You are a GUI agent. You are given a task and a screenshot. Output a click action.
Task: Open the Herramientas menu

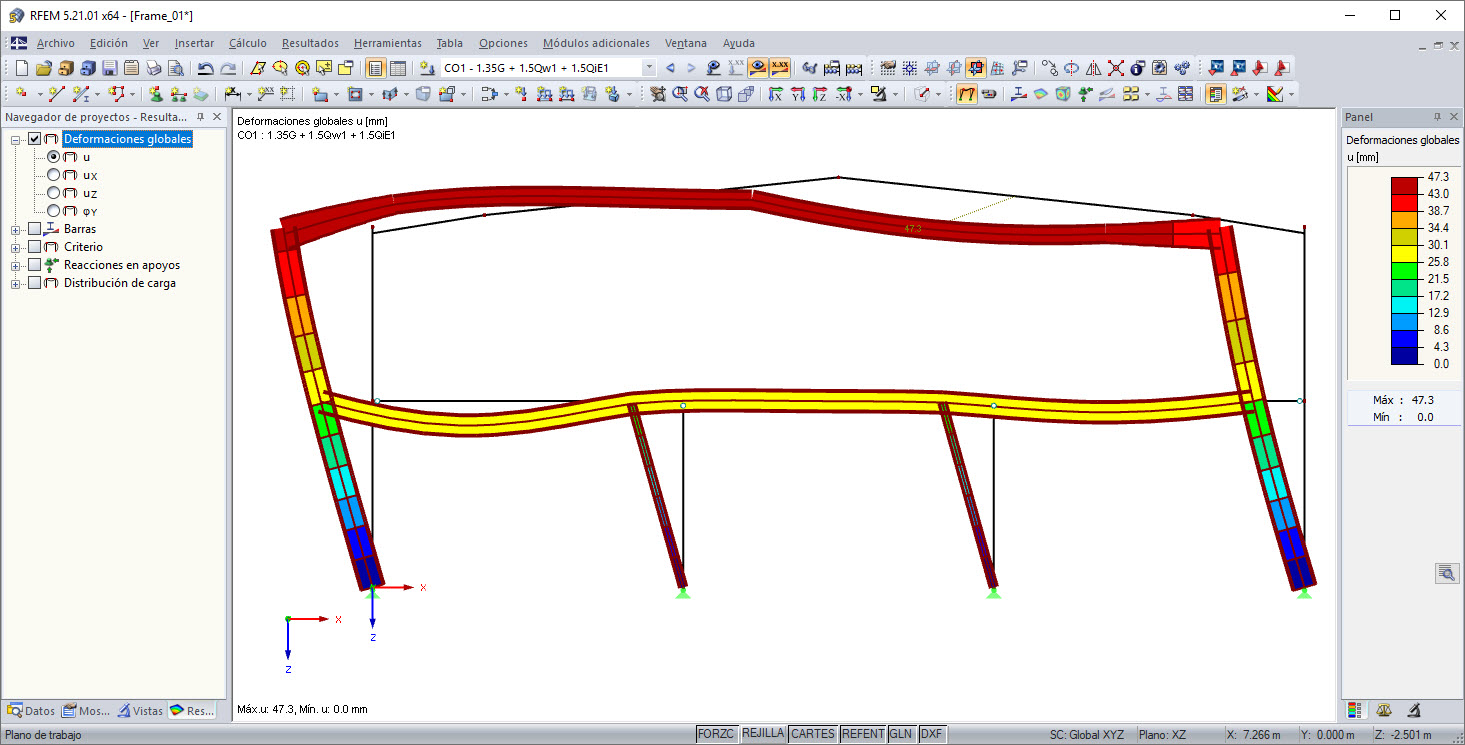(388, 43)
